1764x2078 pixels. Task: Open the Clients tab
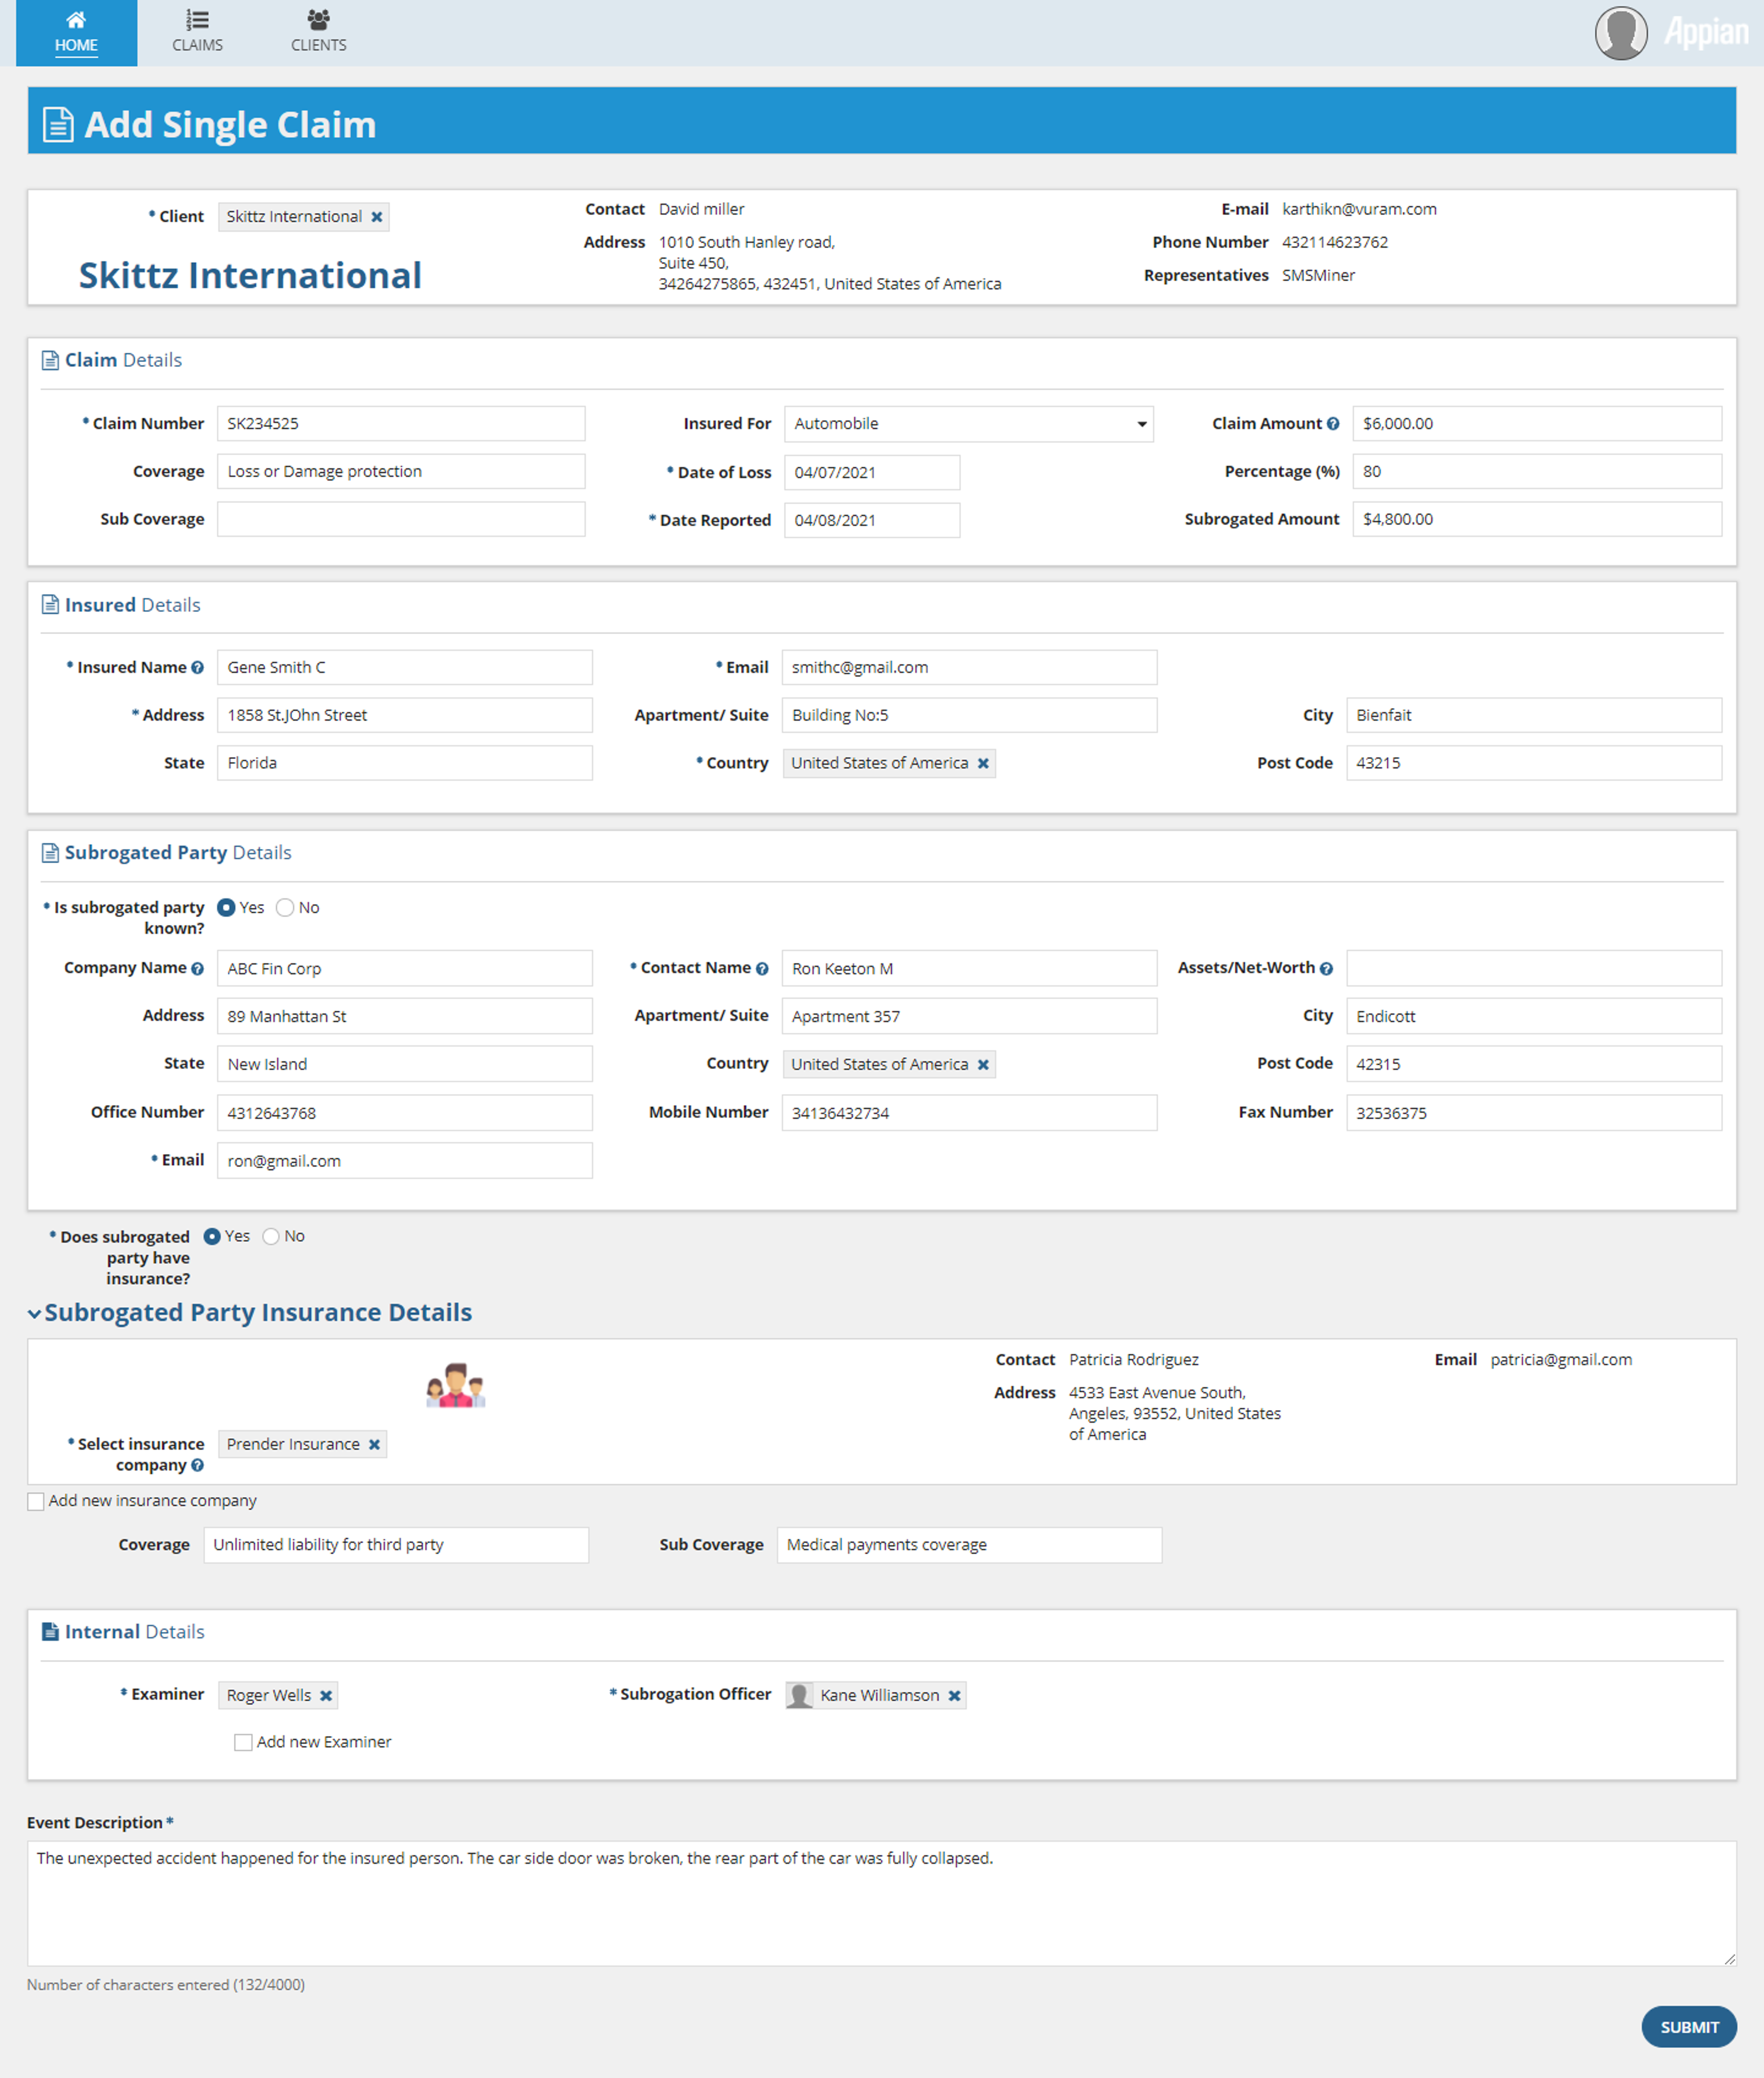pyautogui.click(x=318, y=33)
